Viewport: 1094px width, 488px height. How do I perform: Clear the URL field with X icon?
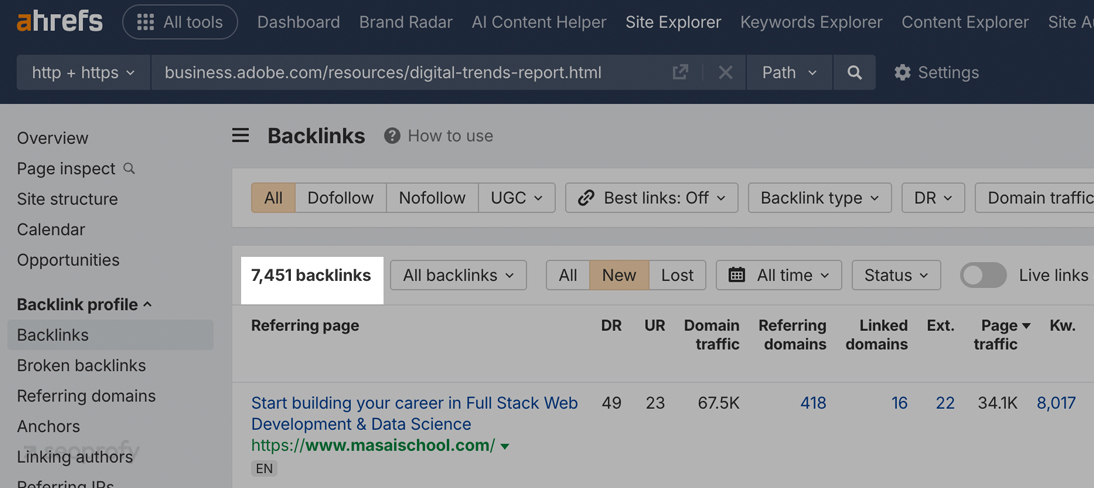(726, 73)
